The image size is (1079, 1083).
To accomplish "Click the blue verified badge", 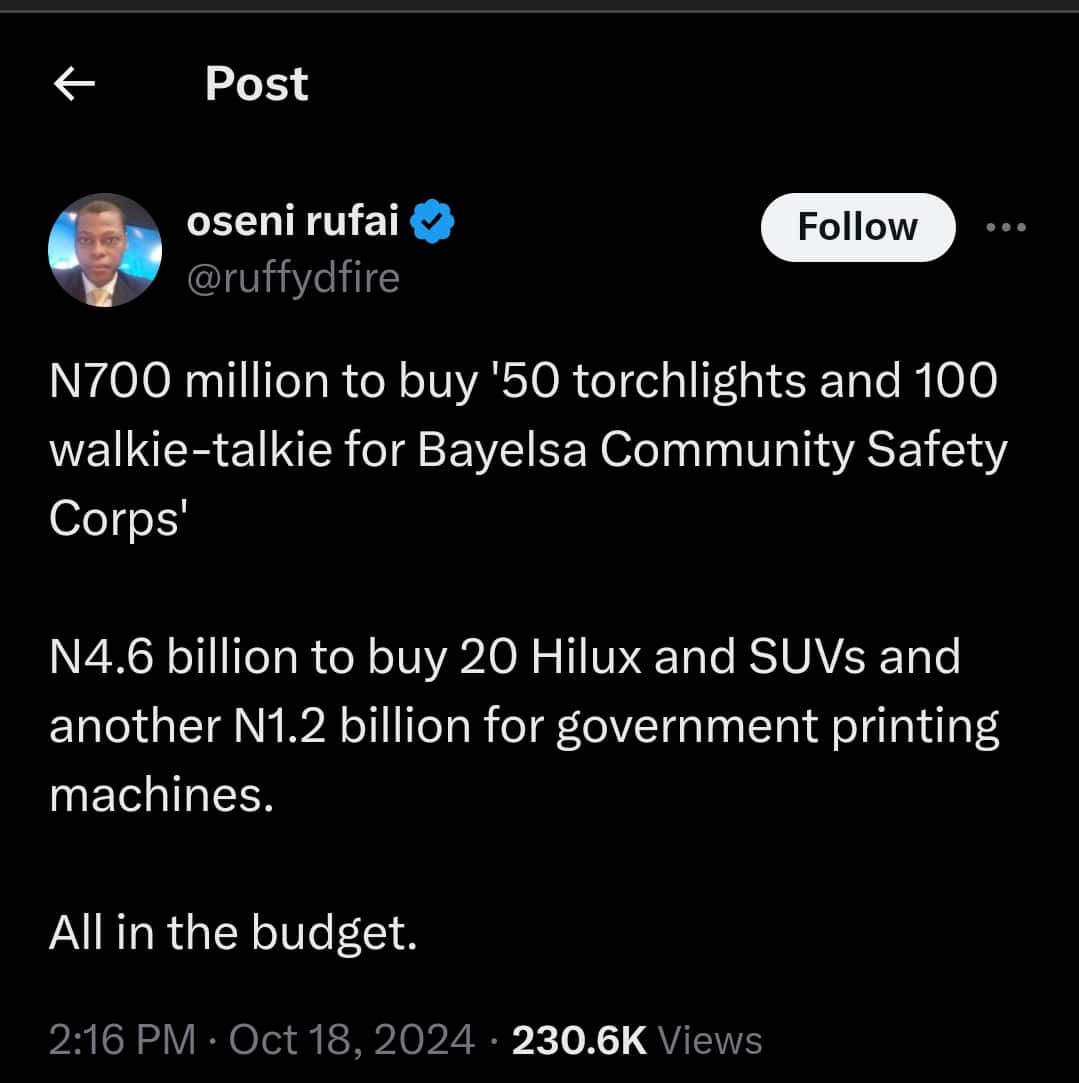I will (435, 223).
